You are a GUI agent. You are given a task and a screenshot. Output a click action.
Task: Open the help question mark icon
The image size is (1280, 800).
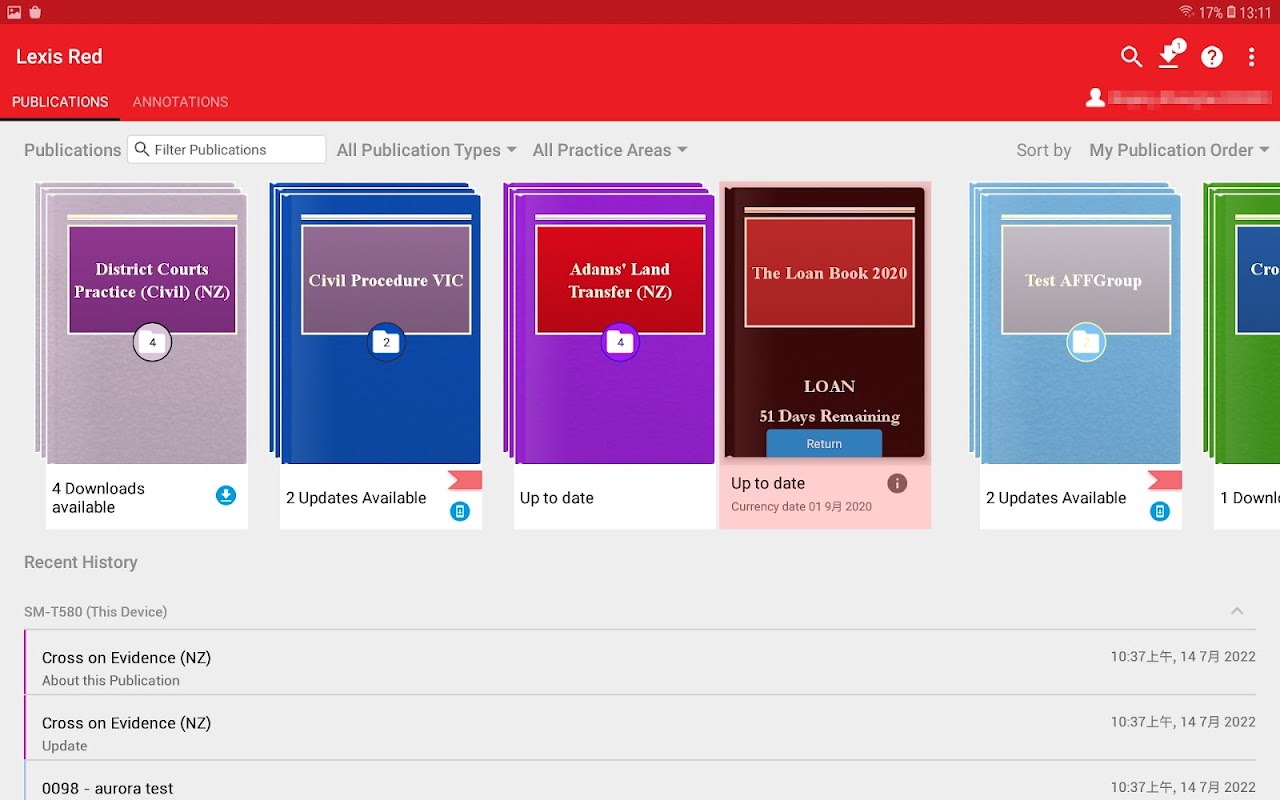[x=1212, y=57]
